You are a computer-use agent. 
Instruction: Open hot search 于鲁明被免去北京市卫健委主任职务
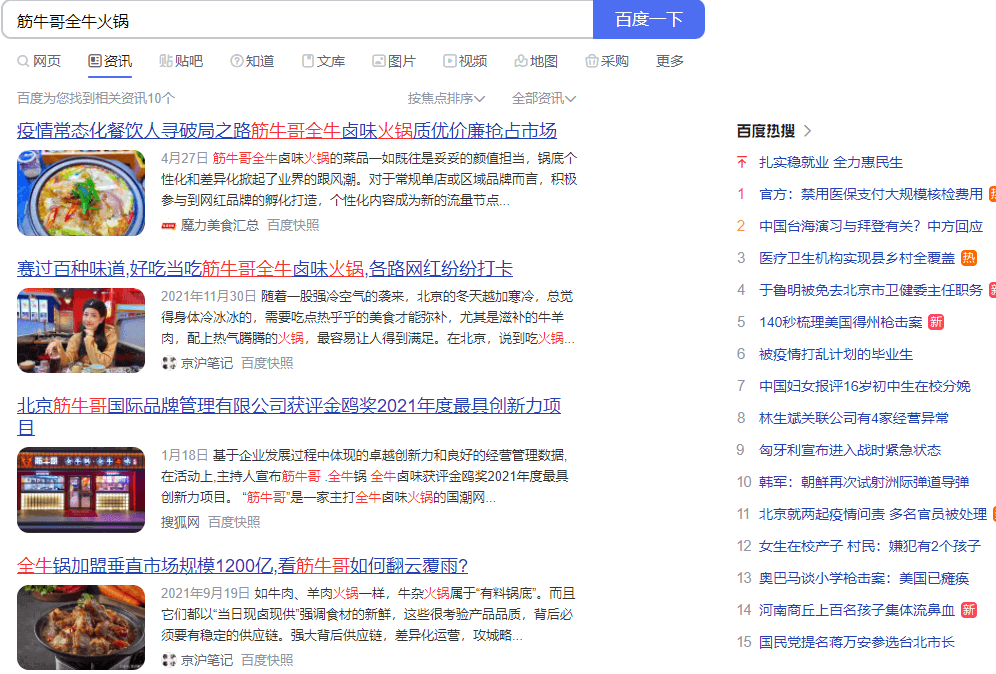point(871,290)
